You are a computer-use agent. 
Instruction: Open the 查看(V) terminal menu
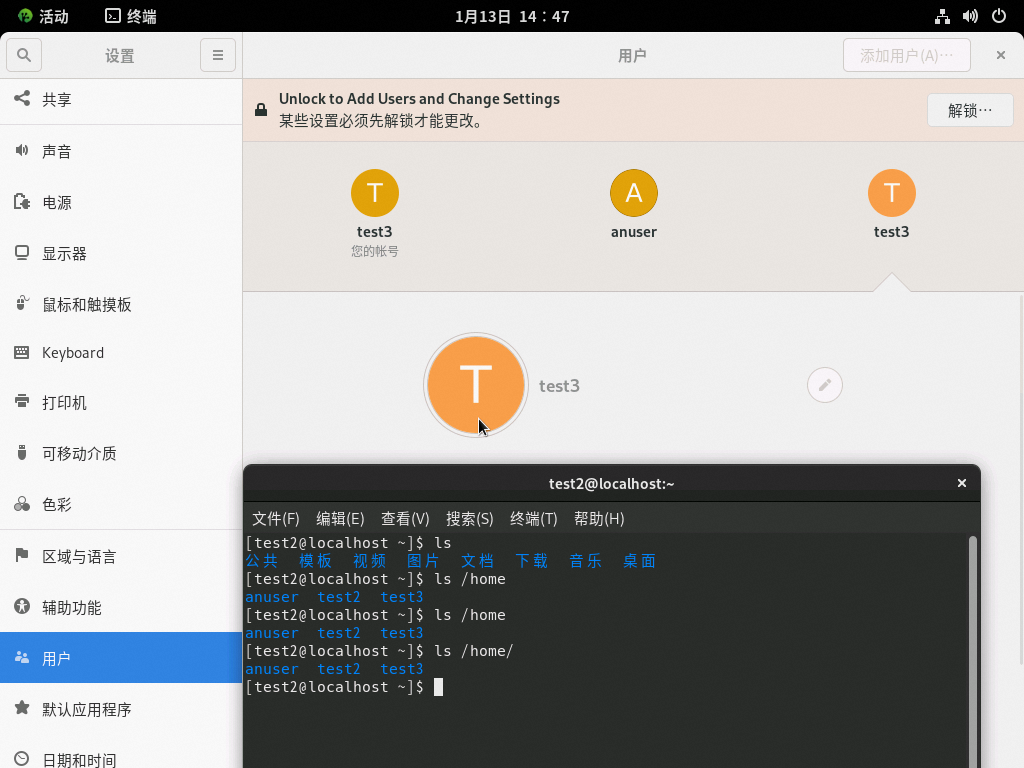pyautogui.click(x=405, y=518)
